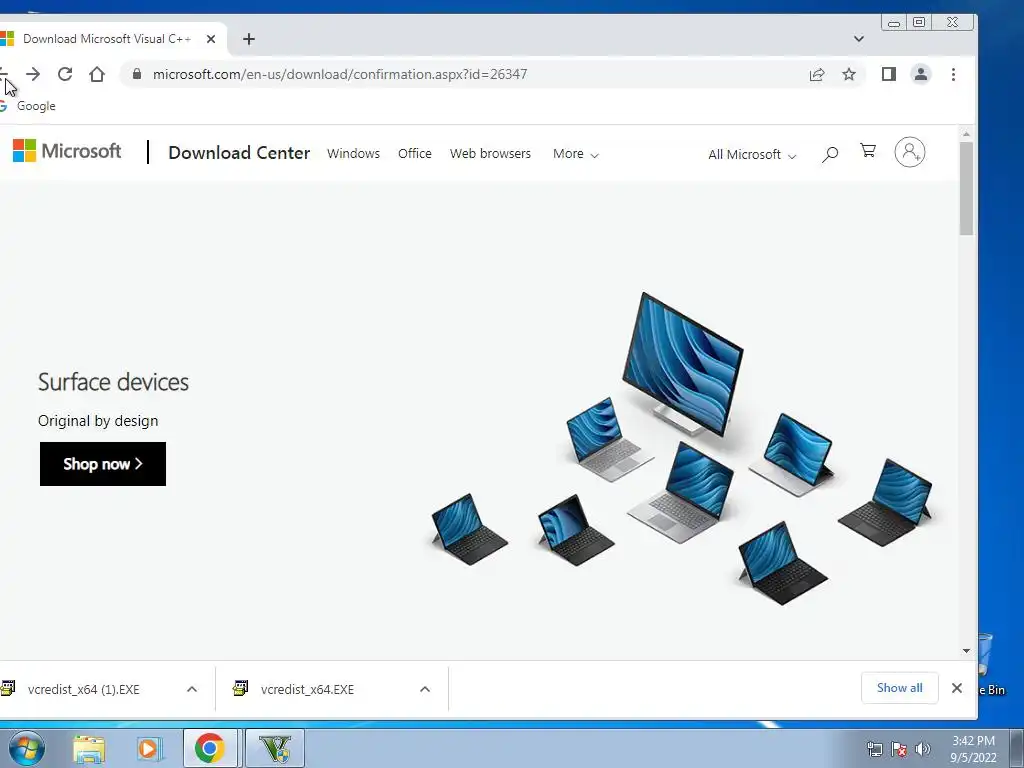The width and height of the screenshot is (1024, 768).
Task: Click the "Original by design" text
Action: [x=98, y=421]
